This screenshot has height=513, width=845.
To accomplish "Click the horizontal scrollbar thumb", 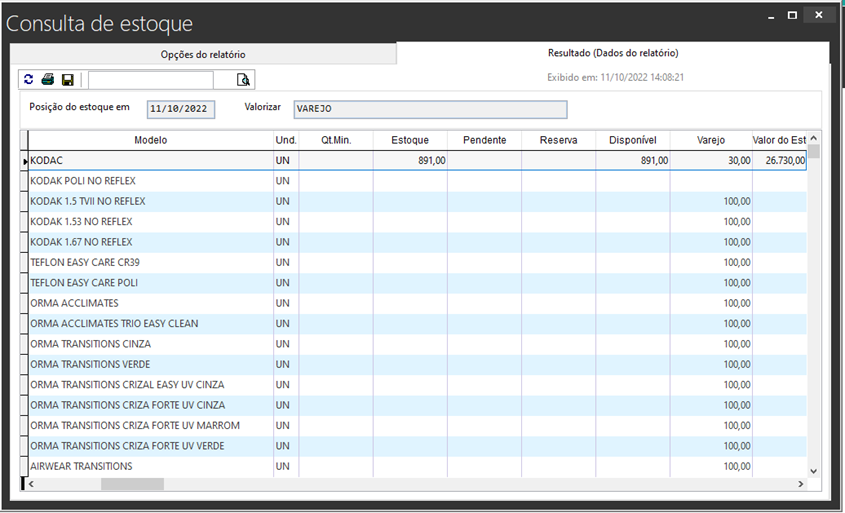I will coord(132,484).
